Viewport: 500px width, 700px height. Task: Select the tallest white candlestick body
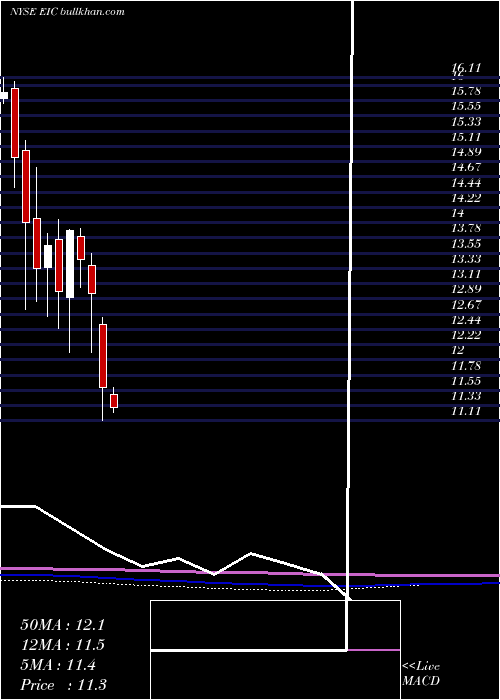[x=70, y=264]
